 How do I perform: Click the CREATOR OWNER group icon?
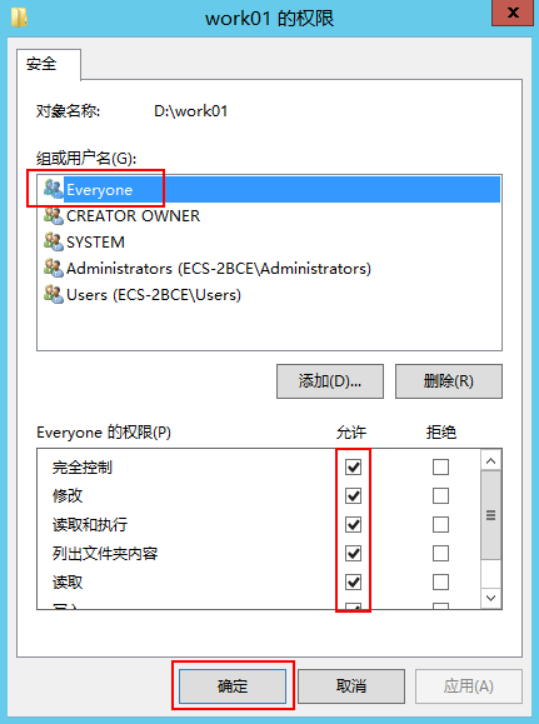tap(53, 216)
